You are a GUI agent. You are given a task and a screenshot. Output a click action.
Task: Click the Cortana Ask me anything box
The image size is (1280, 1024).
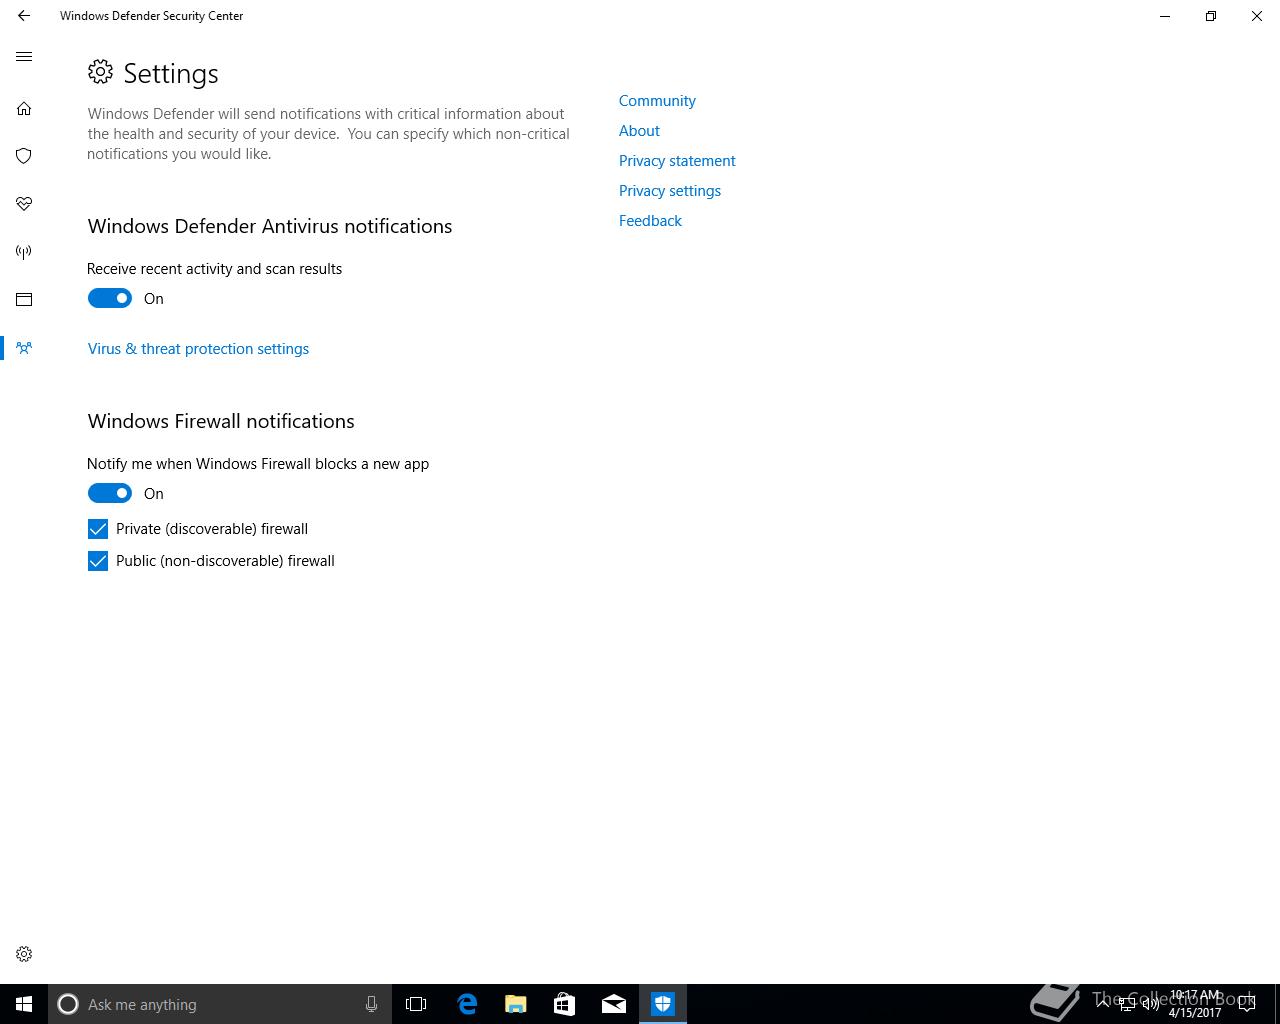[x=218, y=1004]
